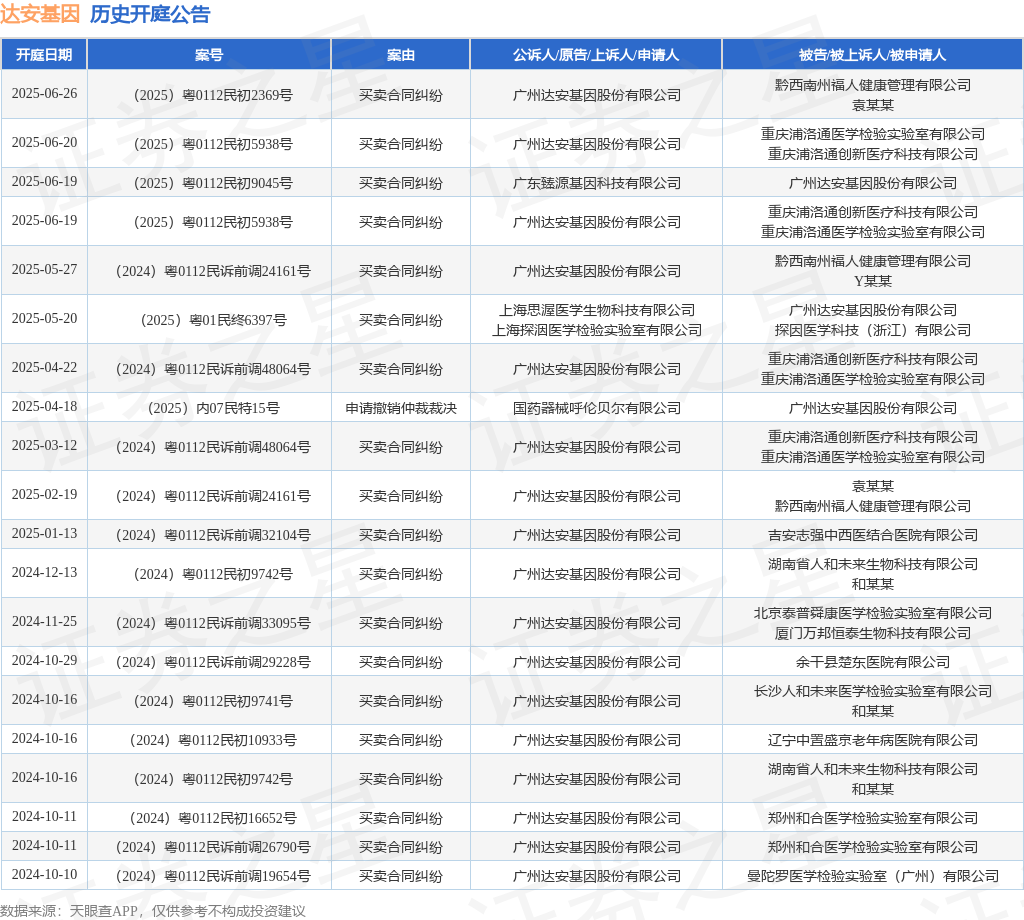Click the date 2025-04-18
Viewport: 1024px width, 920px height.
pos(44,407)
